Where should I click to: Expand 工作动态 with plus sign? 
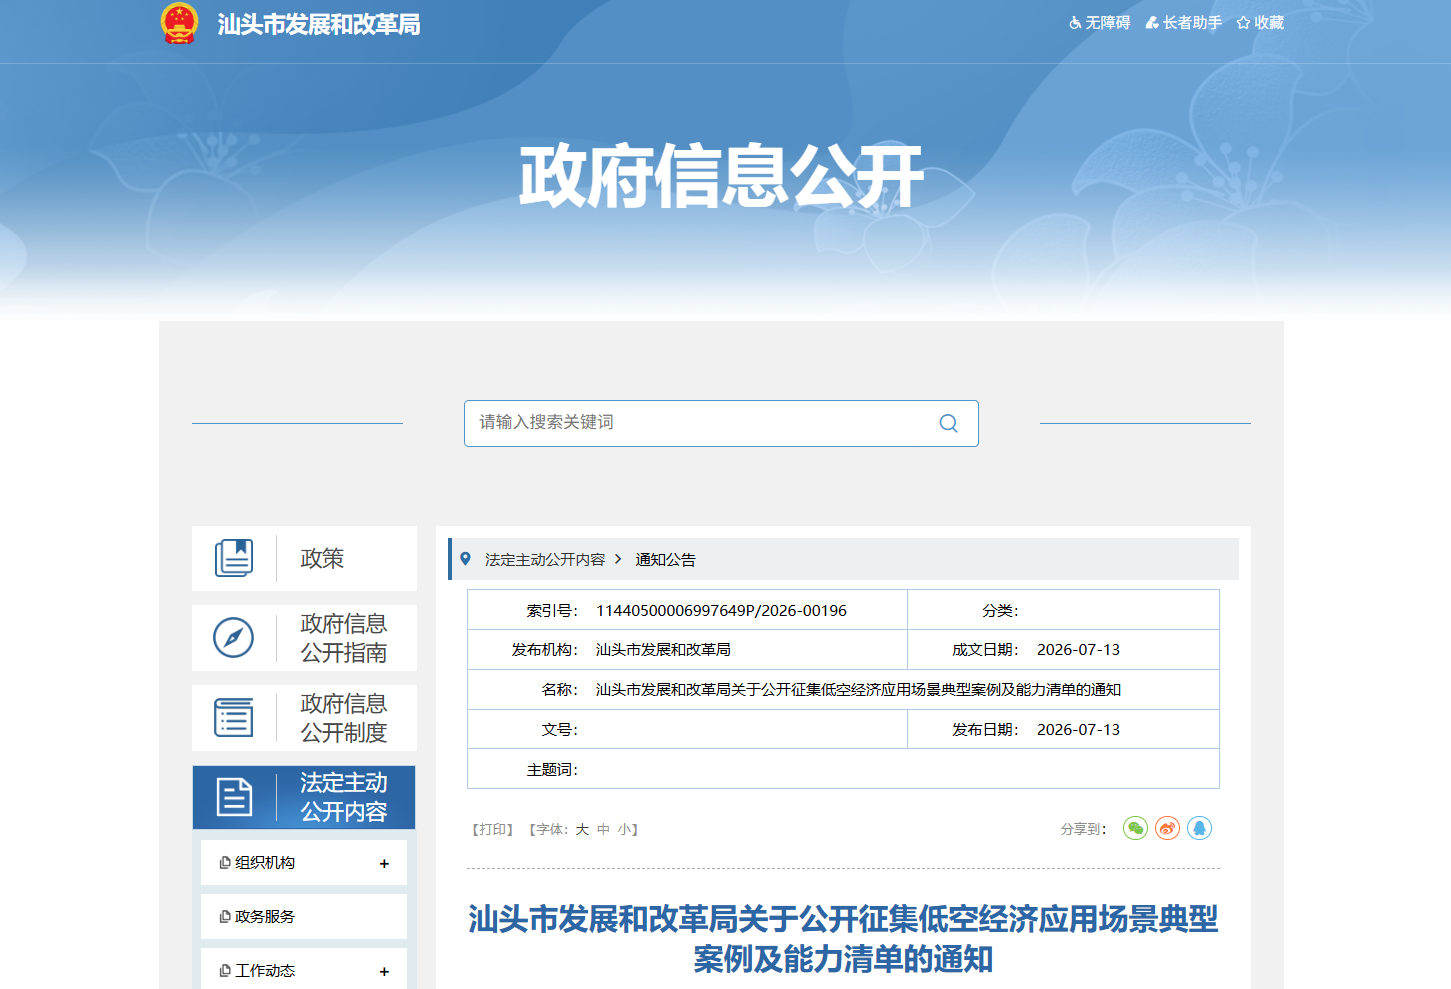384,972
